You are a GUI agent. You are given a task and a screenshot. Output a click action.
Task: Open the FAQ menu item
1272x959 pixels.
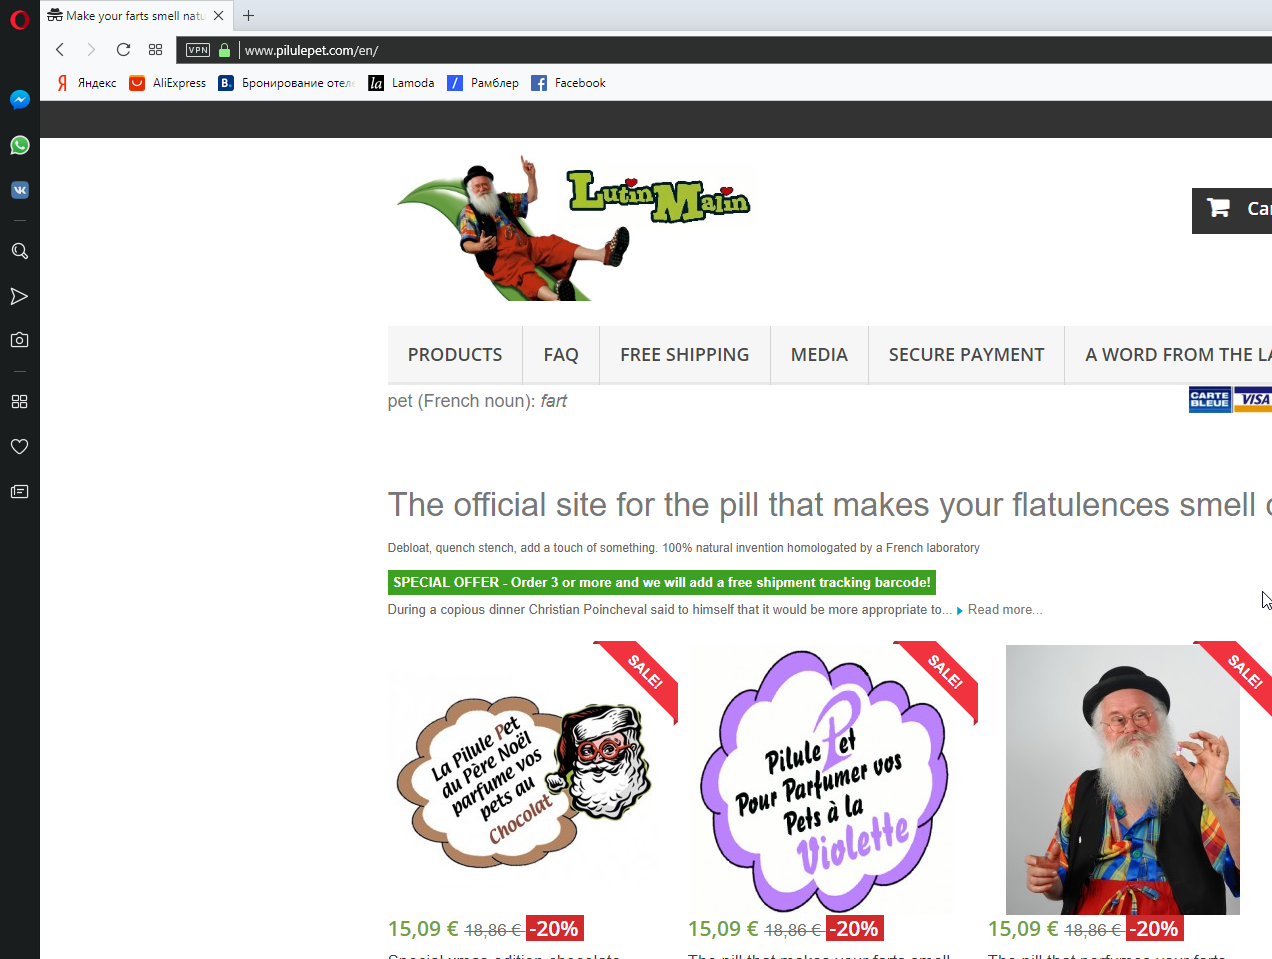click(561, 355)
